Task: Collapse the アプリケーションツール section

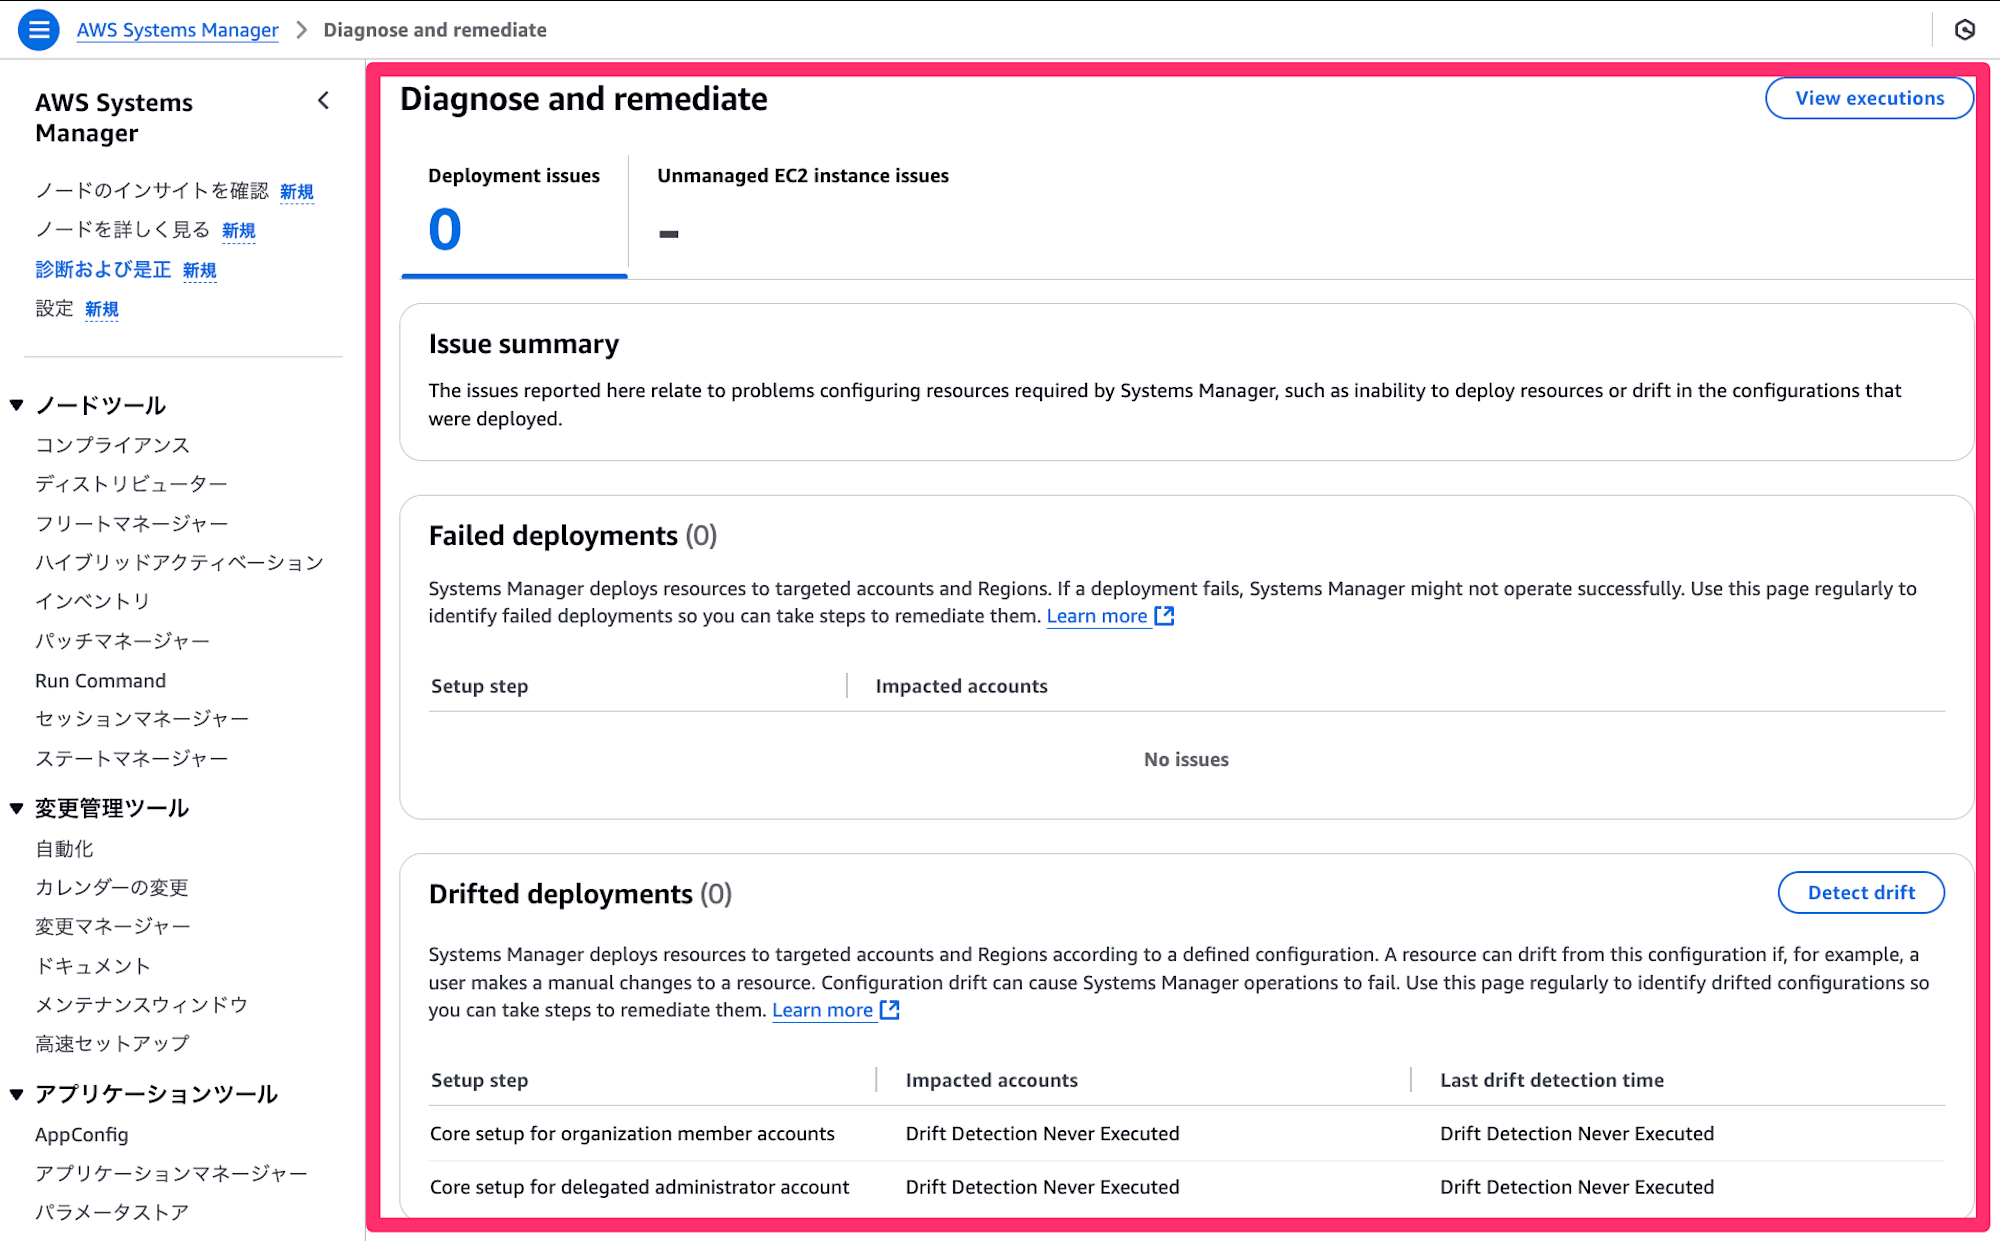Action: [x=17, y=1094]
